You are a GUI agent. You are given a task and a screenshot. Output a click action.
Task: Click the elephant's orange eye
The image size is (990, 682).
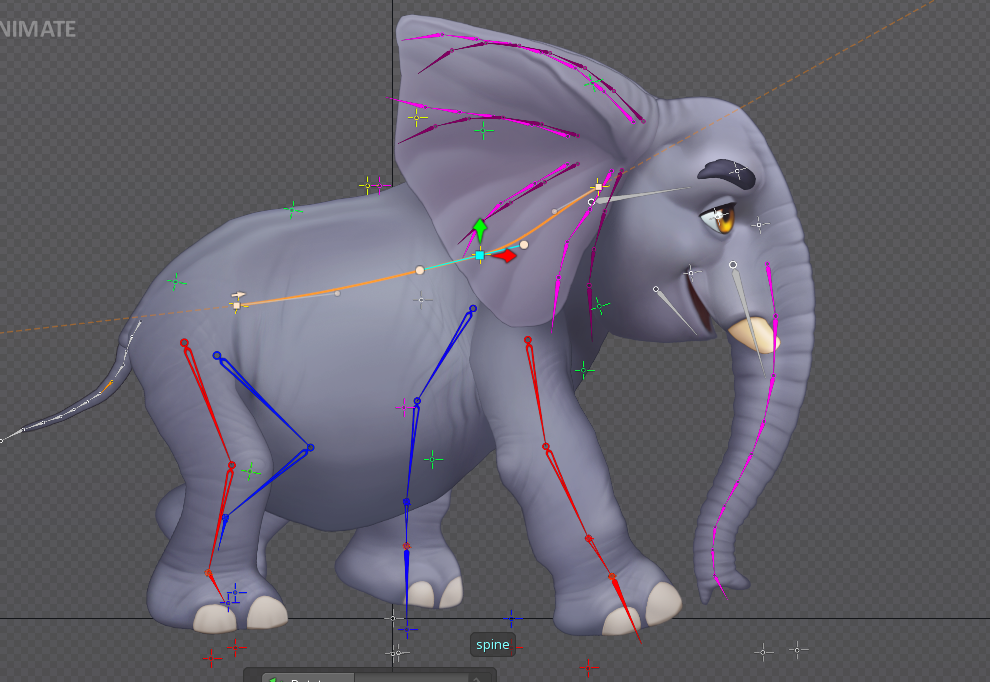(x=720, y=216)
